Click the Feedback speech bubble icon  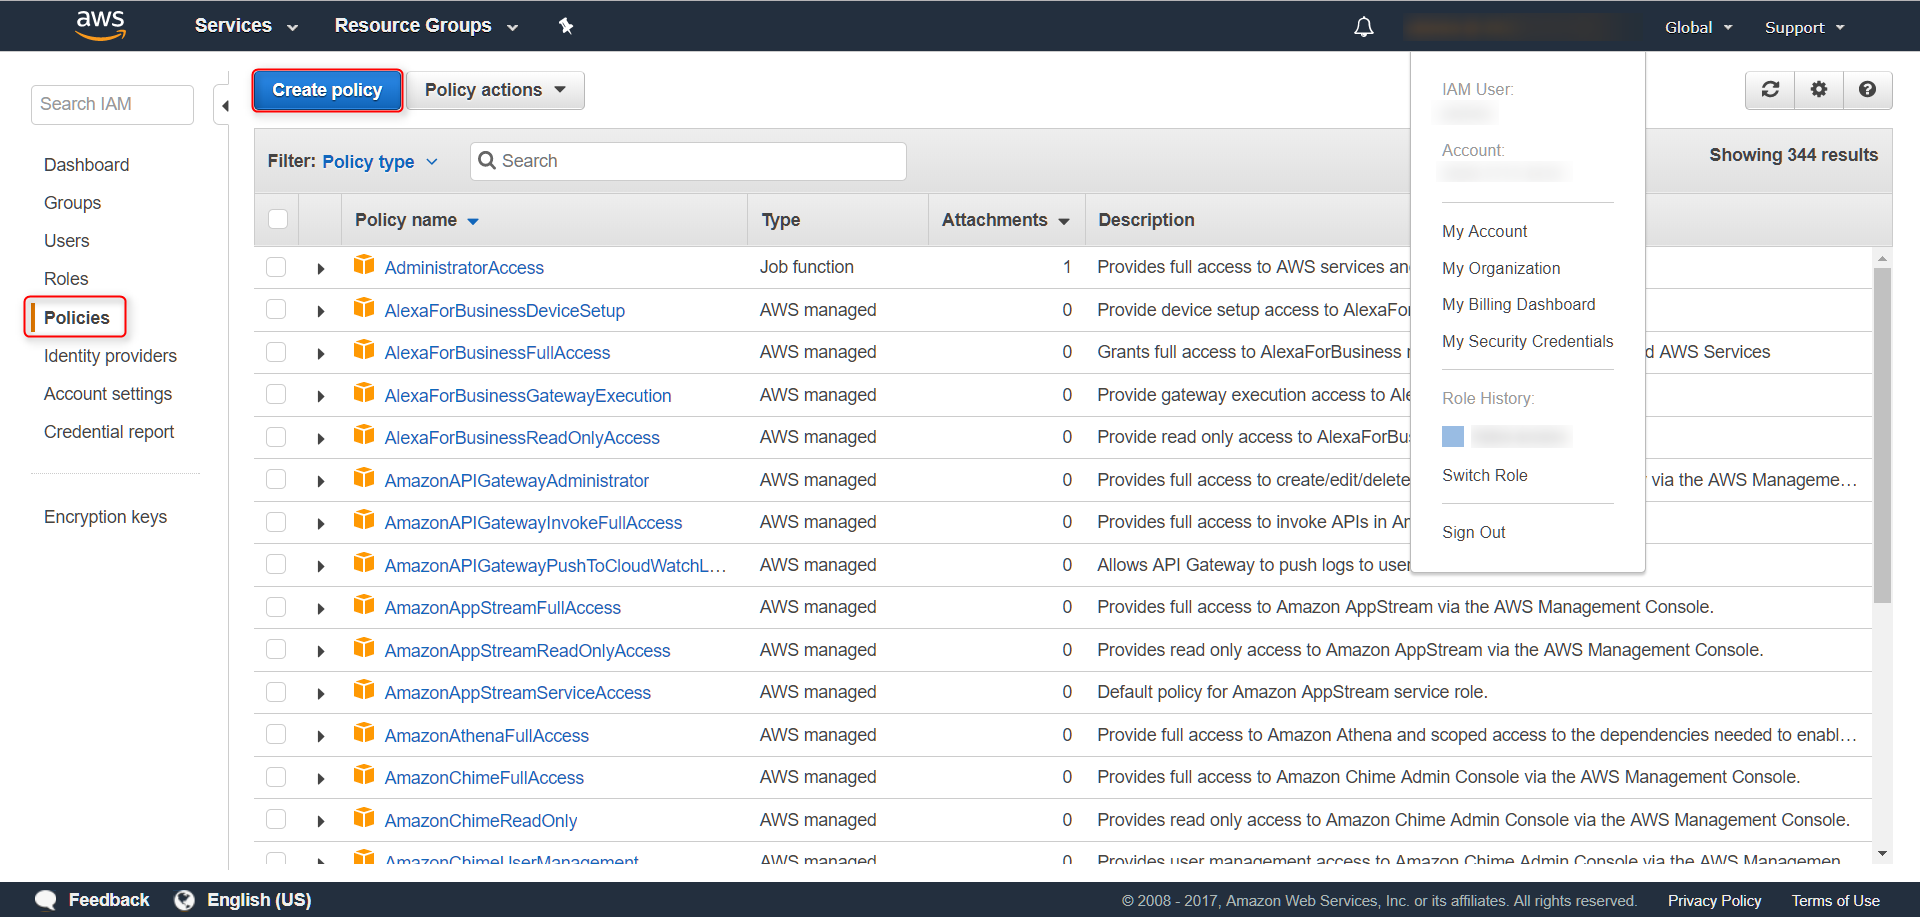coord(46,900)
